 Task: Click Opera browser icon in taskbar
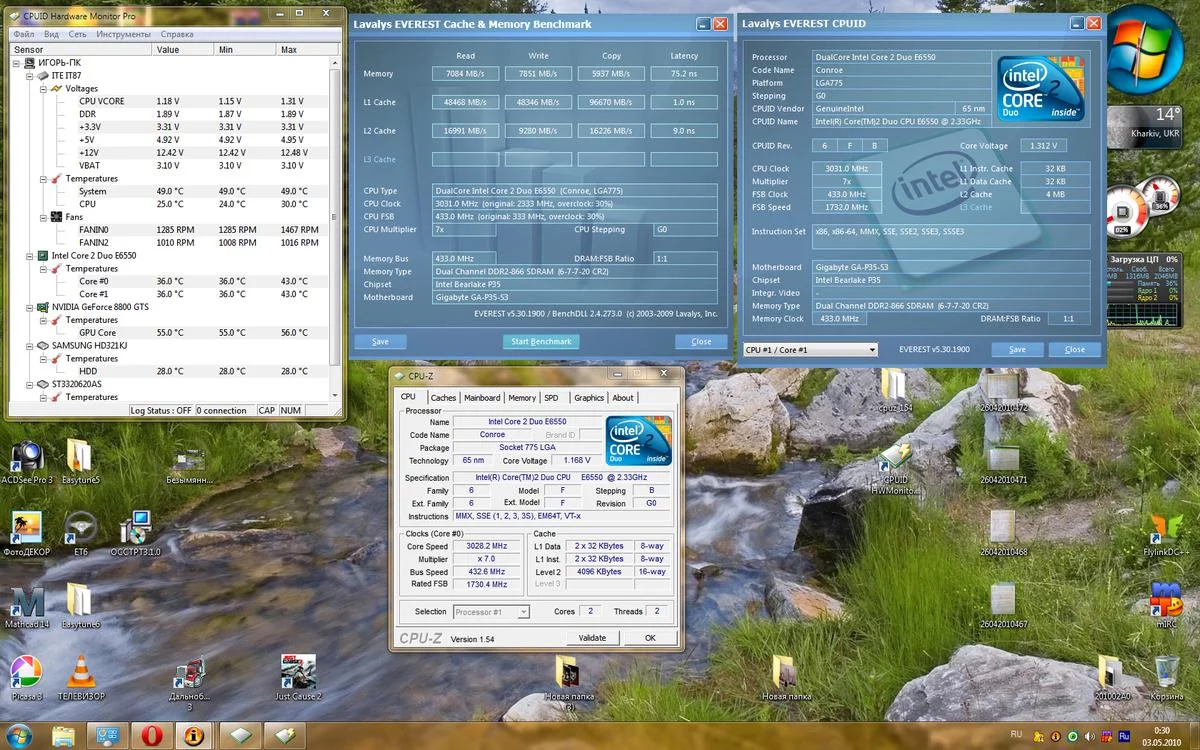[x=150, y=735]
